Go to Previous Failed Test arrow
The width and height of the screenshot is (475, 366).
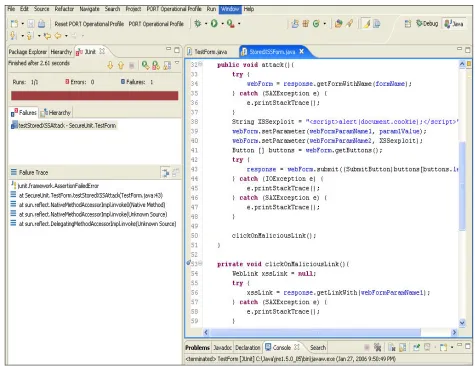click(x=121, y=65)
